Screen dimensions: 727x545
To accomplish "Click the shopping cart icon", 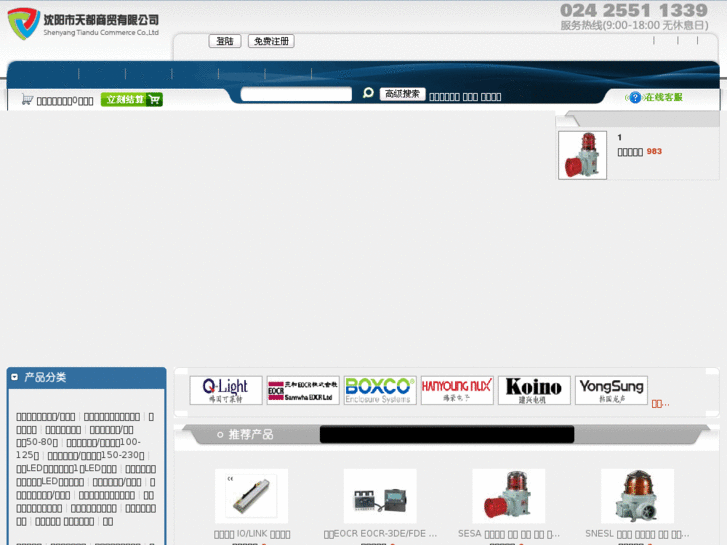I will pyautogui.click(x=27, y=99).
